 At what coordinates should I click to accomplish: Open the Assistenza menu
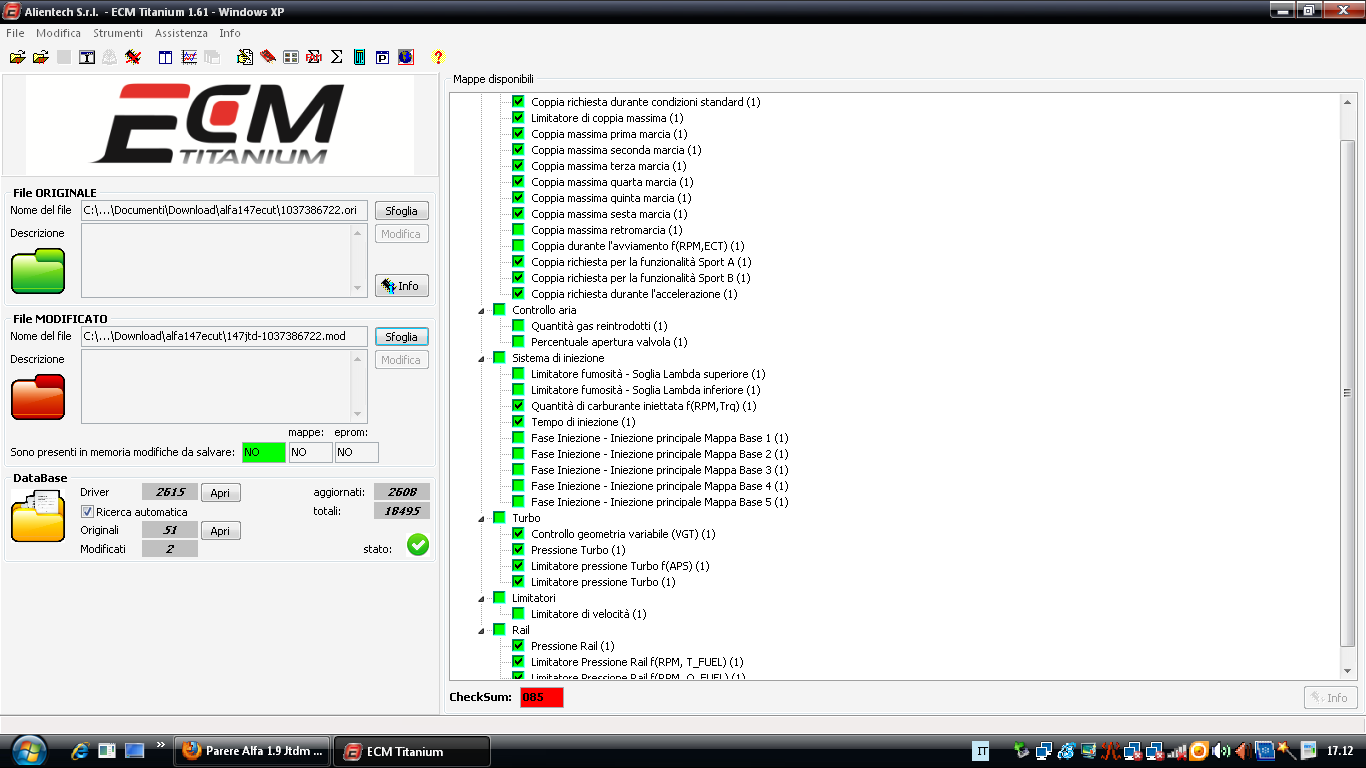(x=181, y=33)
